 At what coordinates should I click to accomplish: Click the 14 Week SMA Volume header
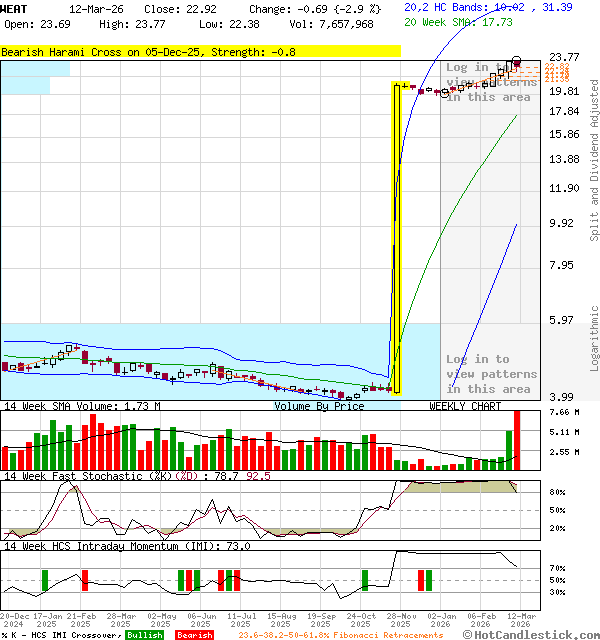click(x=82, y=407)
